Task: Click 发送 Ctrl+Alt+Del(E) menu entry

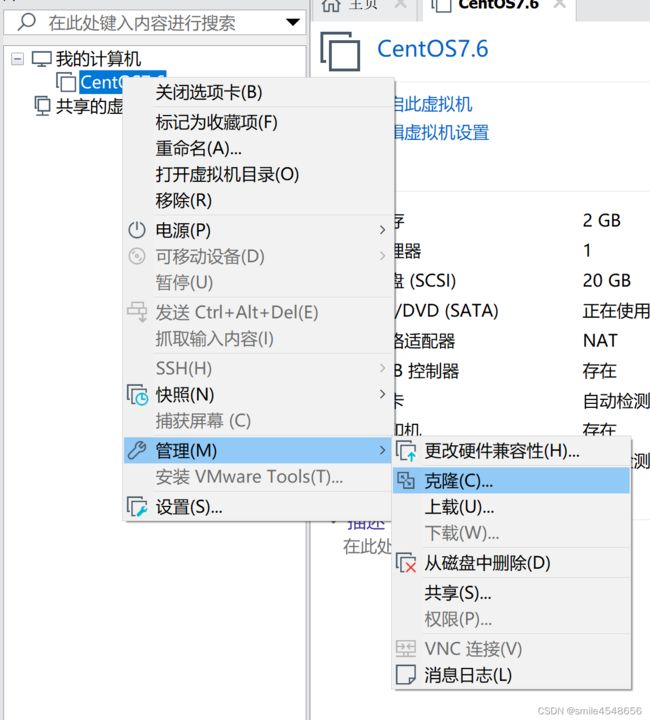Action: [258, 312]
